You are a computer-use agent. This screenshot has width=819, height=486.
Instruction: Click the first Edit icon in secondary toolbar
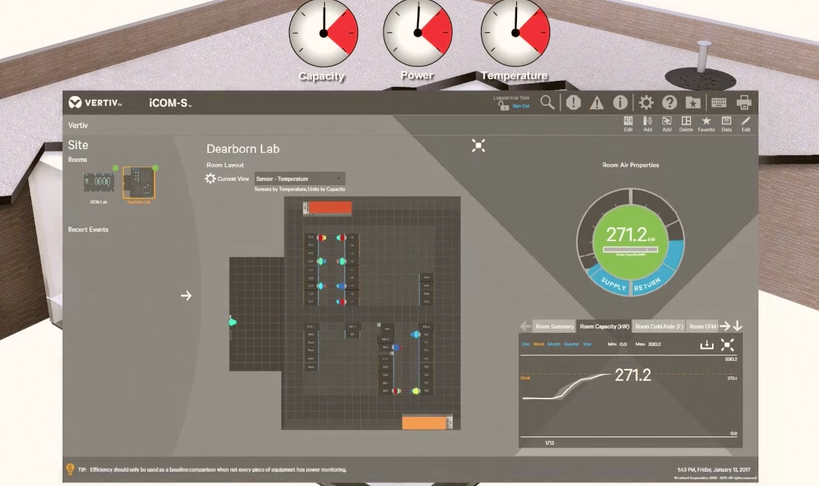pos(628,124)
